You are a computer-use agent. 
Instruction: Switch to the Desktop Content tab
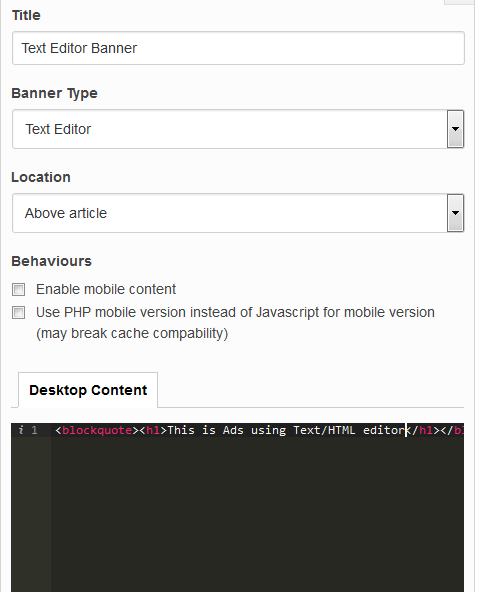[88, 390]
